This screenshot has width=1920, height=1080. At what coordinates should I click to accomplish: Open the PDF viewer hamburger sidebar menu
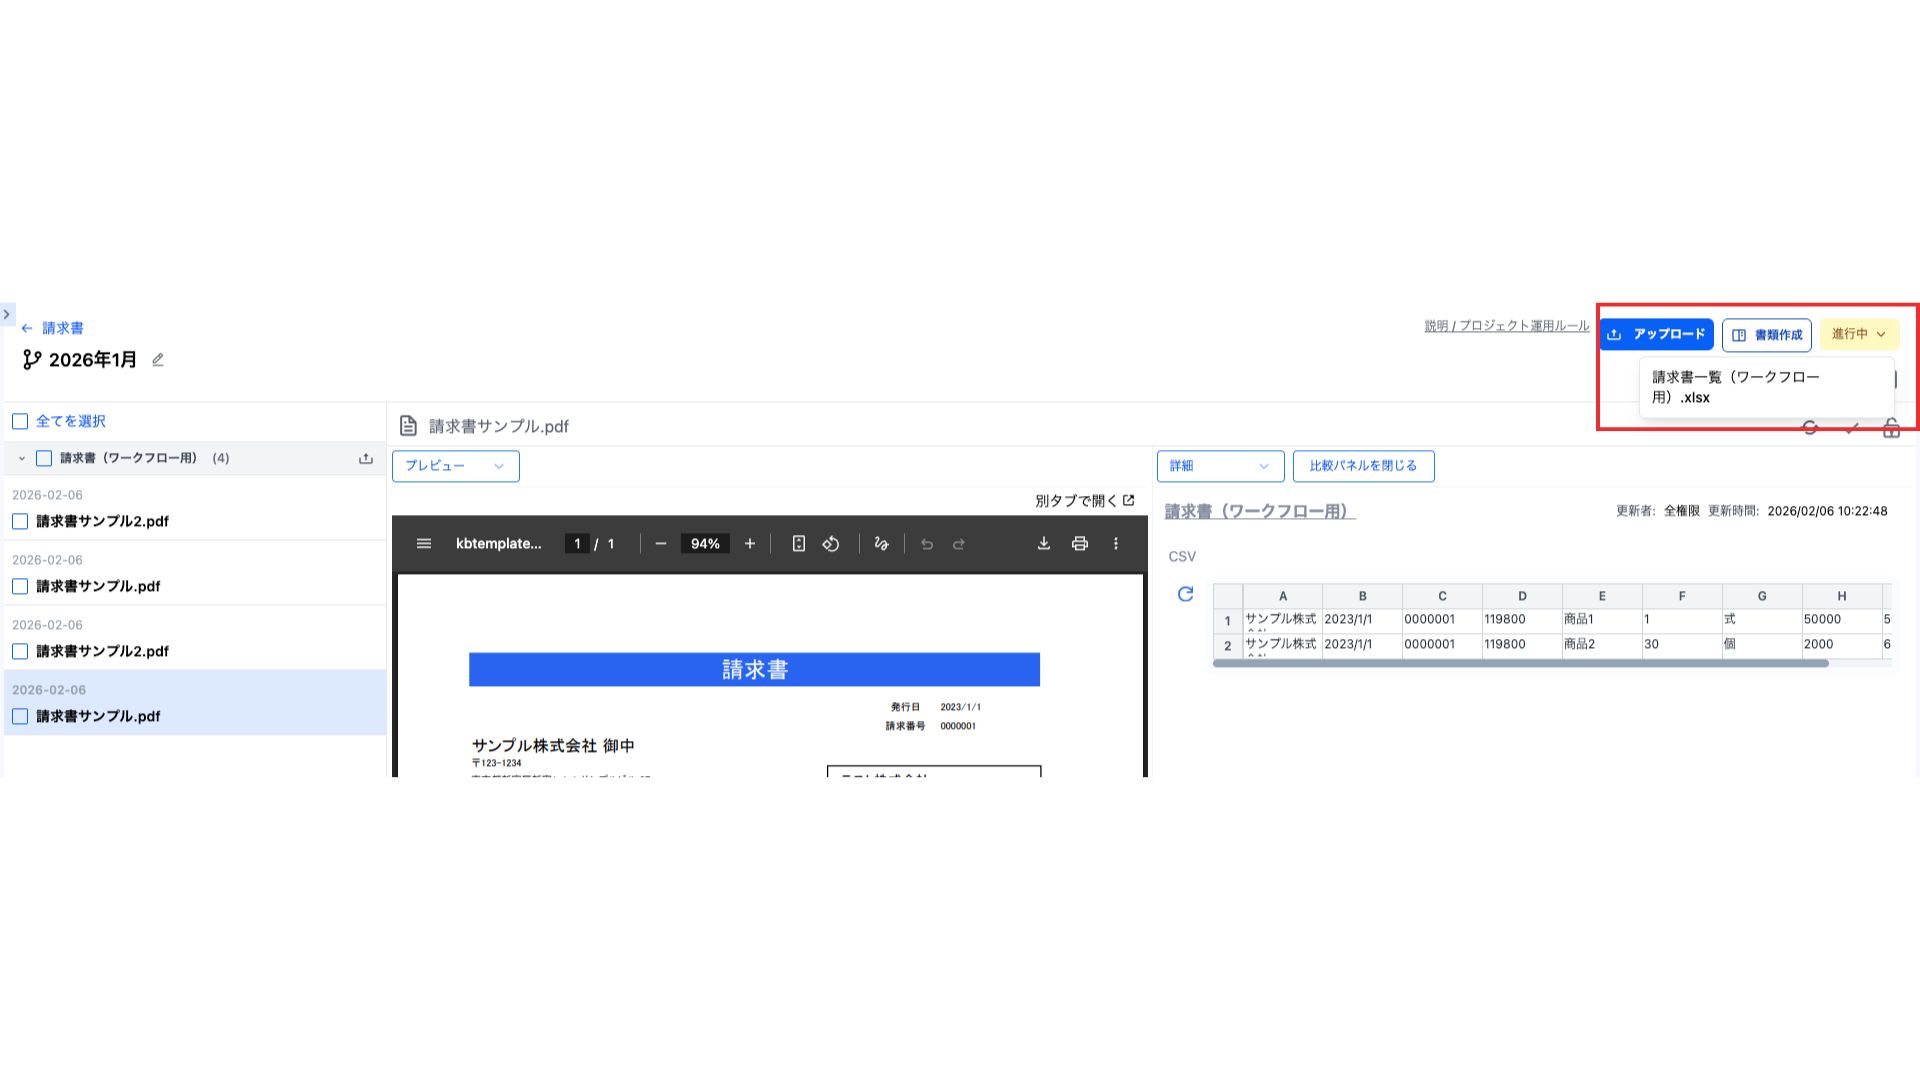(424, 544)
